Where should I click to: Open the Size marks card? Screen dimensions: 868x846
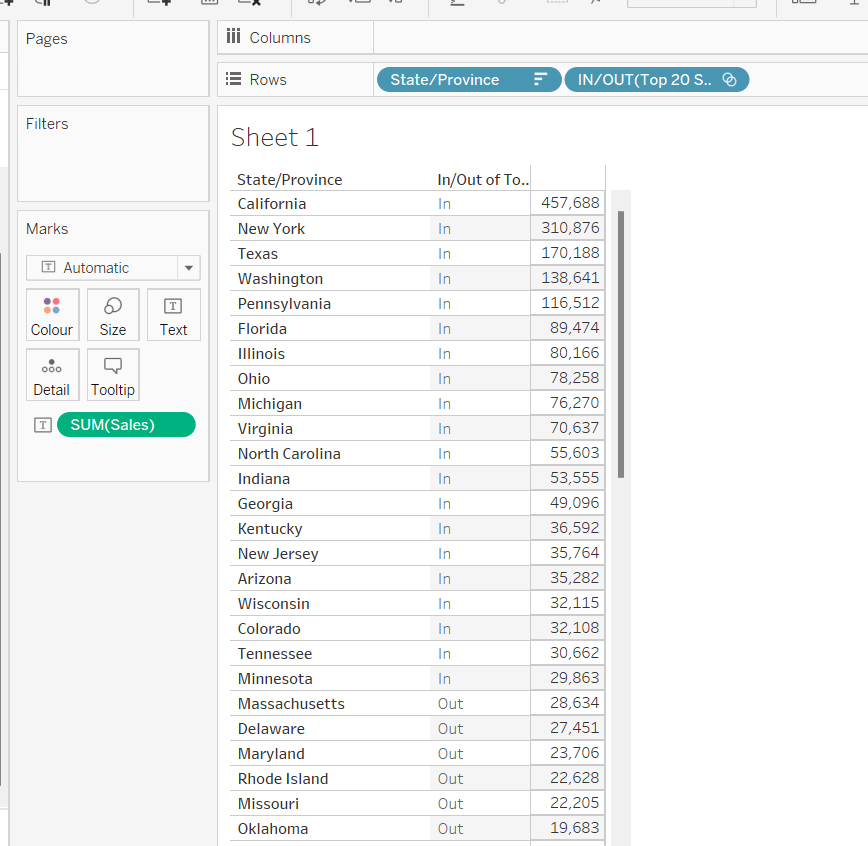(x=113, y=315)
